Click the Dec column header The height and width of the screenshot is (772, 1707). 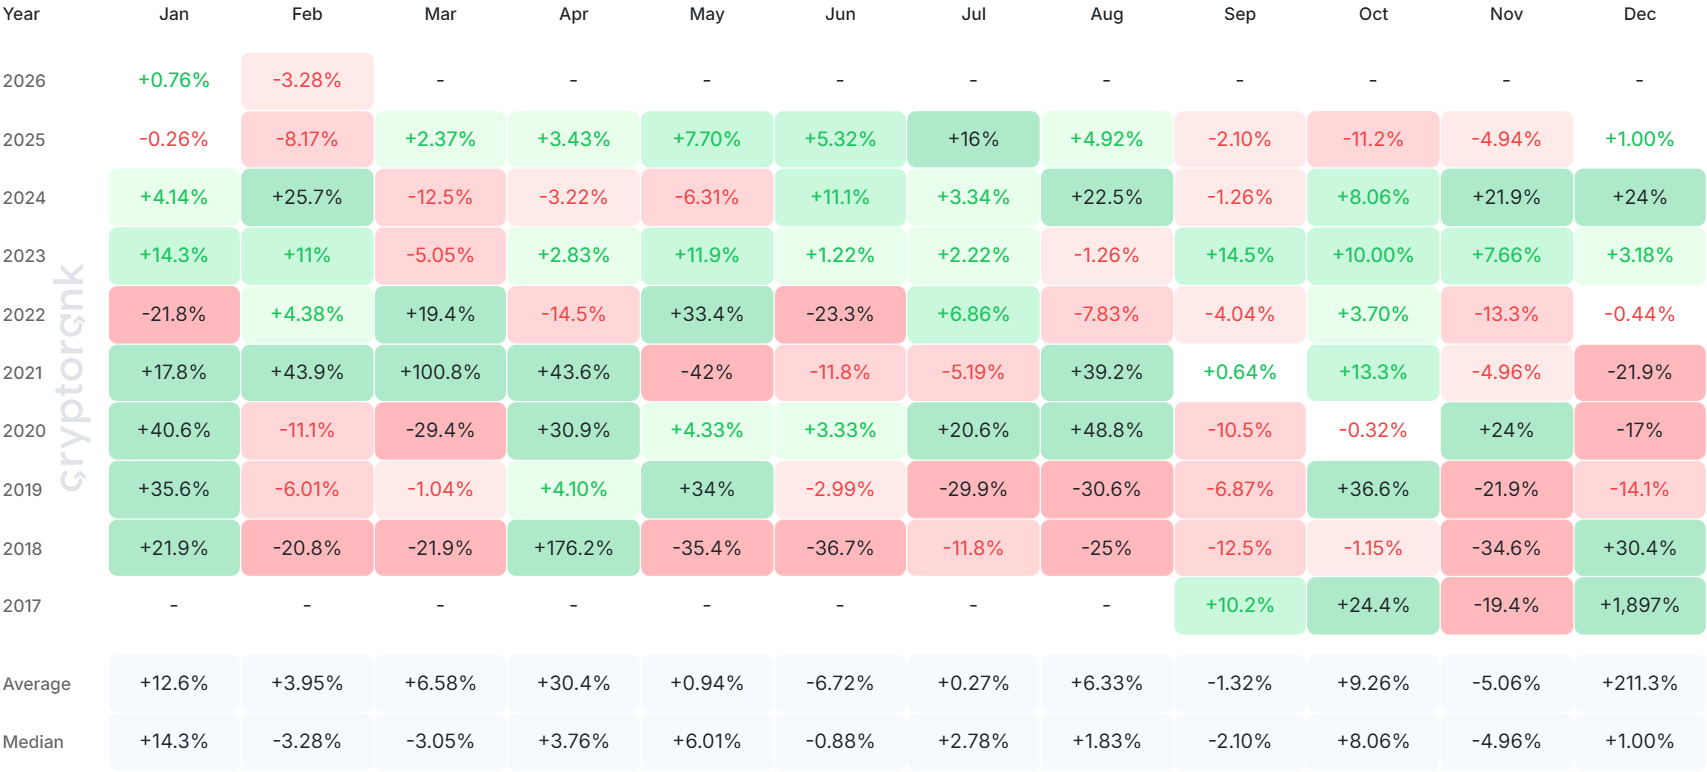click(x=1639, y=14)
